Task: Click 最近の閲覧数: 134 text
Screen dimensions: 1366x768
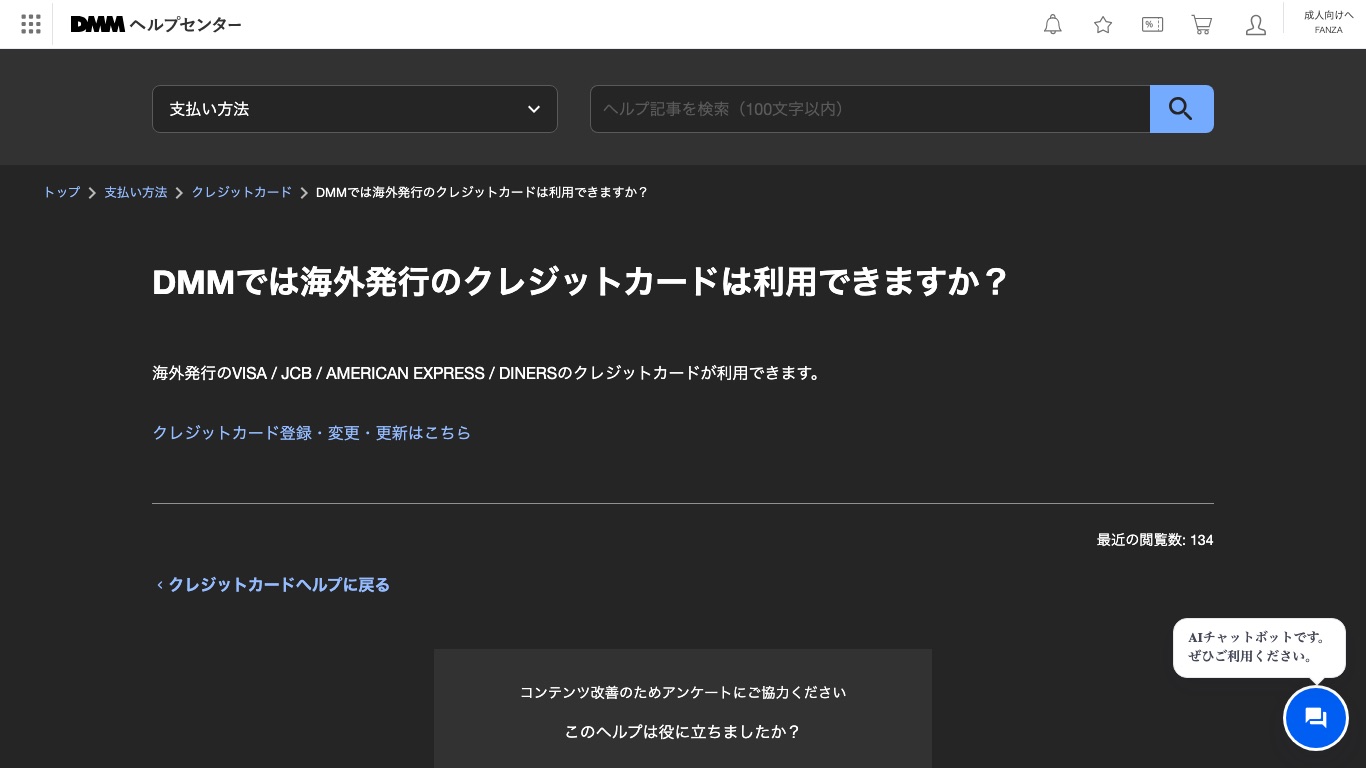Action: [1155, 540]
